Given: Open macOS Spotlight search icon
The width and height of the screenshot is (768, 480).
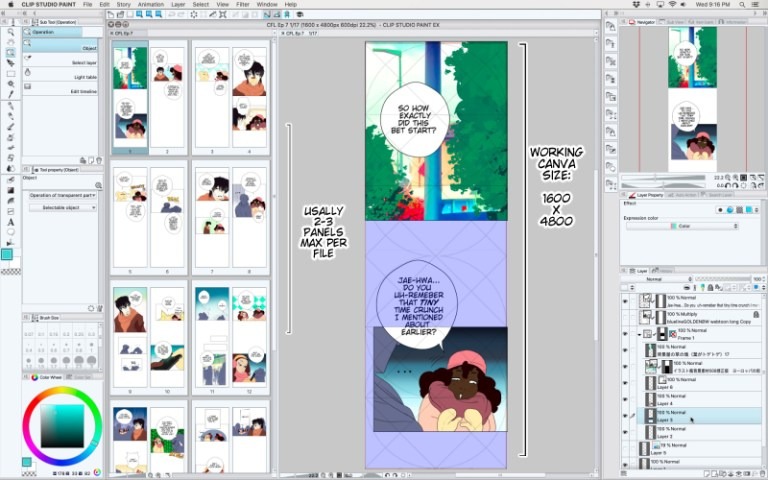Looking at the screenshot, I should tap(742, 4).
